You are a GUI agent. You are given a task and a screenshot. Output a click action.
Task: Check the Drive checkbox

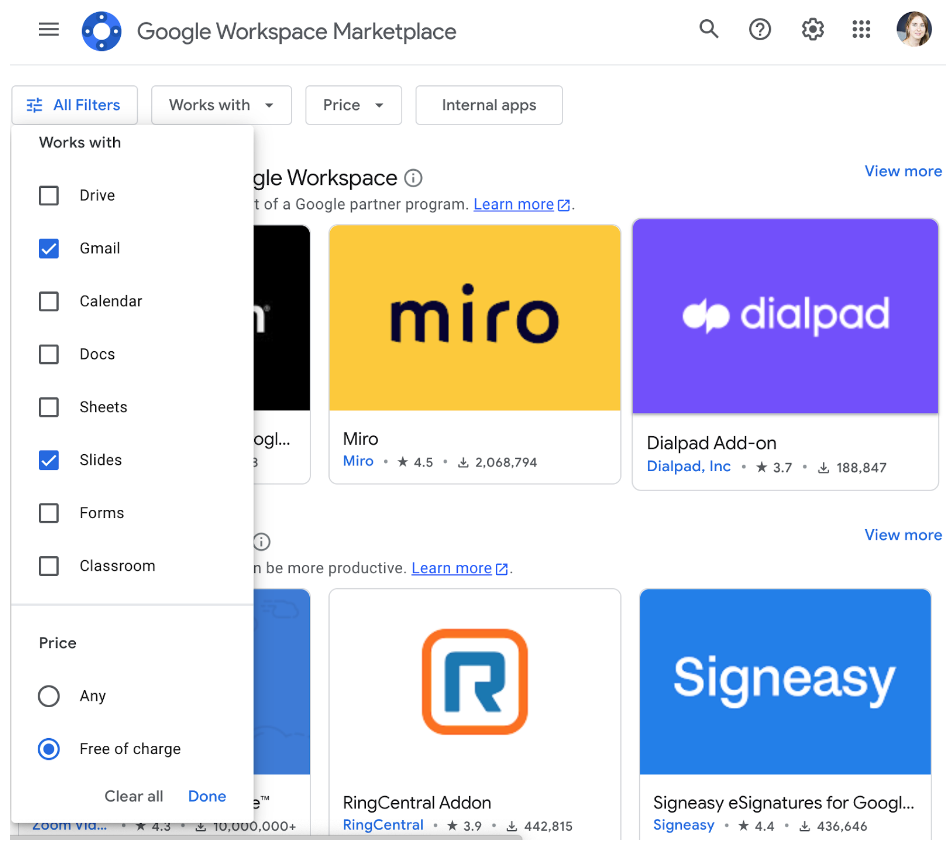click(49, 195)
